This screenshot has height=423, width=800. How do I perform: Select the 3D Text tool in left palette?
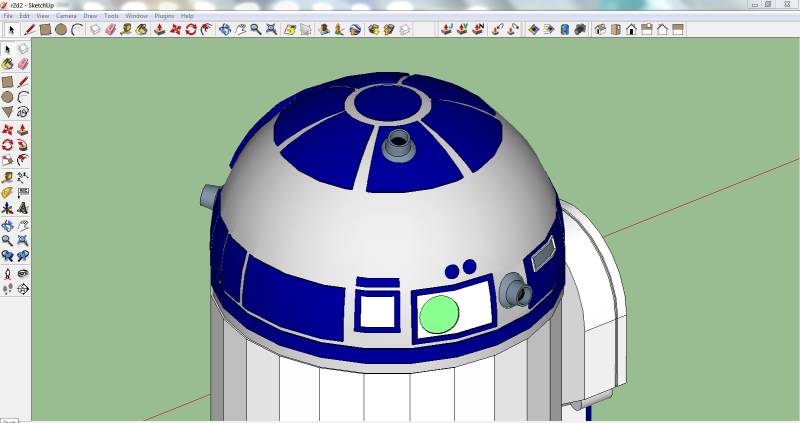[23, 208]
